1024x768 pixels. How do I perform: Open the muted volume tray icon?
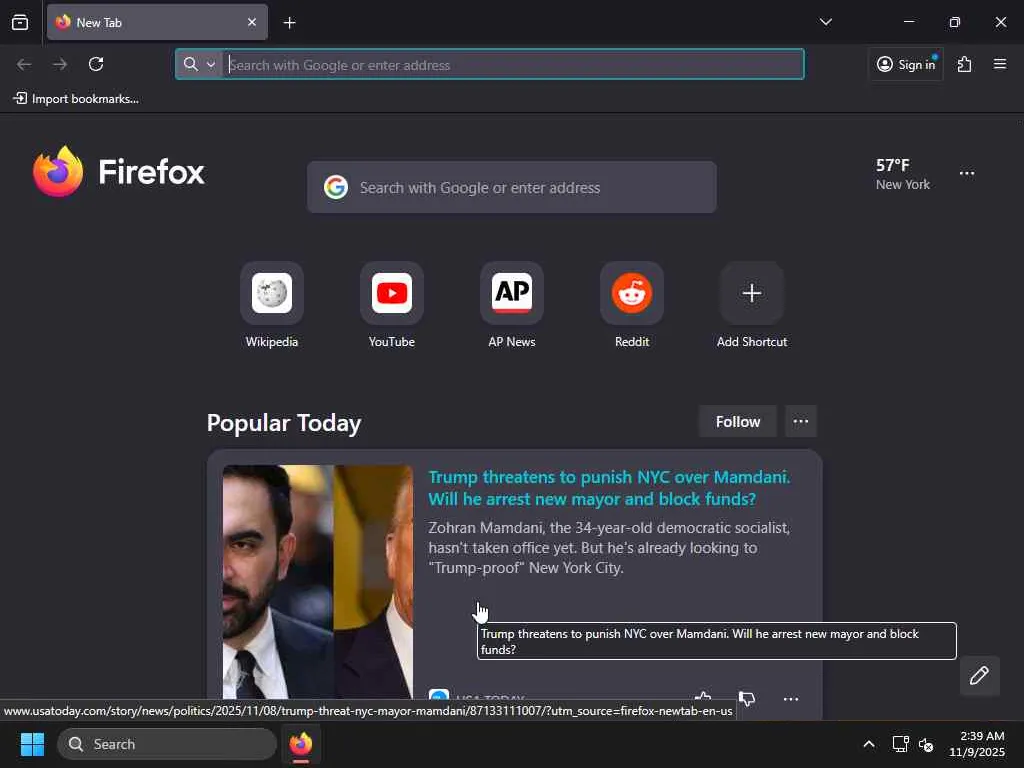pyautogui.click(x=925, y=744)
